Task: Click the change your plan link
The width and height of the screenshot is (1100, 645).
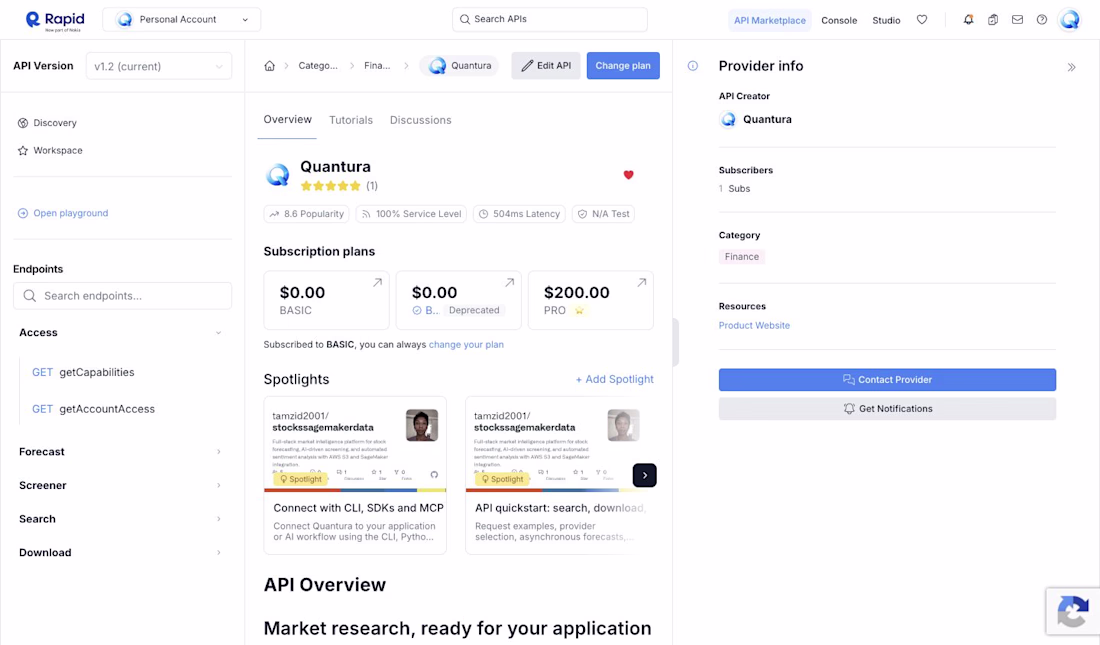Action: tap(466, 345)
